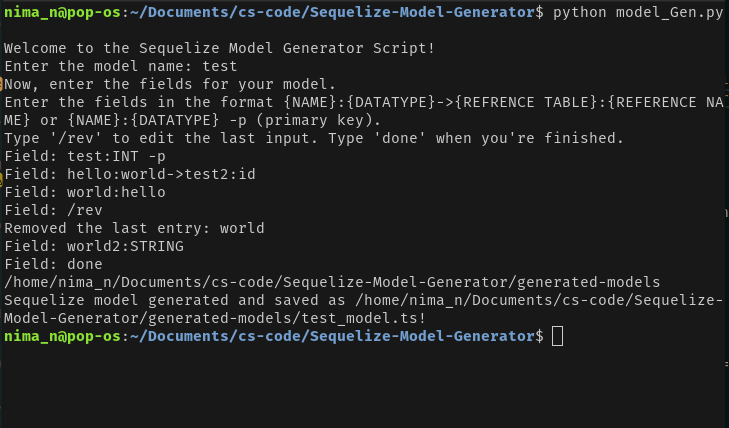Click the 'world2:STRING' field entry
The image size is (729, 428).
(126, 246)
